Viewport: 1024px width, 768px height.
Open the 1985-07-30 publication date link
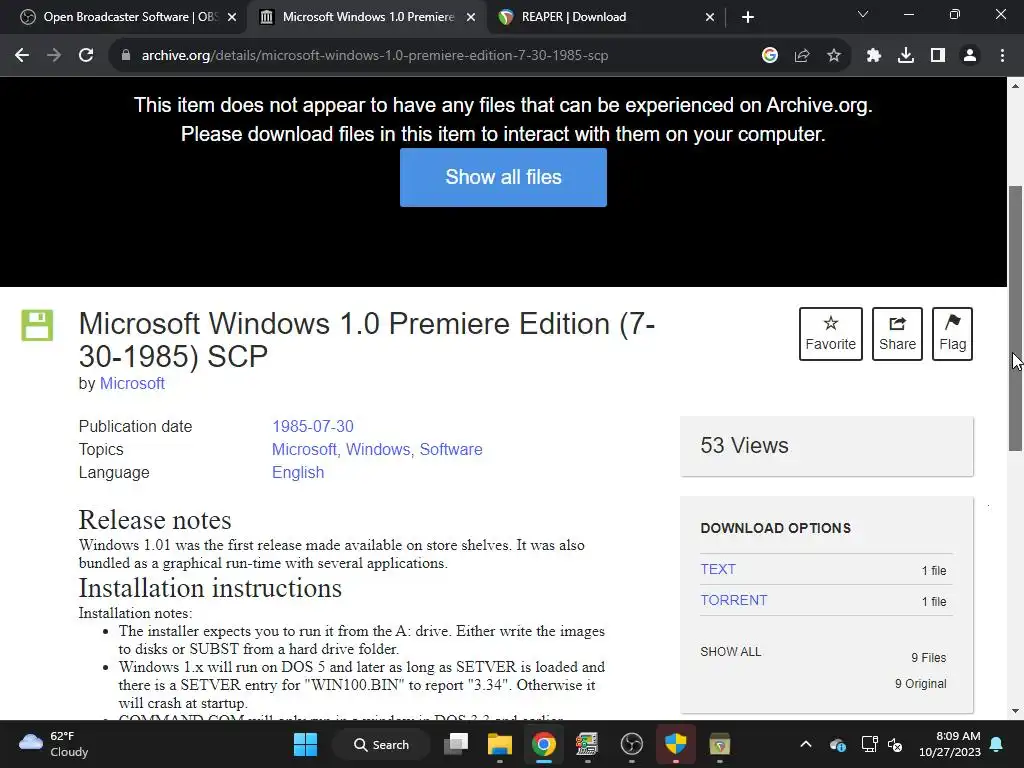(313, 426)
